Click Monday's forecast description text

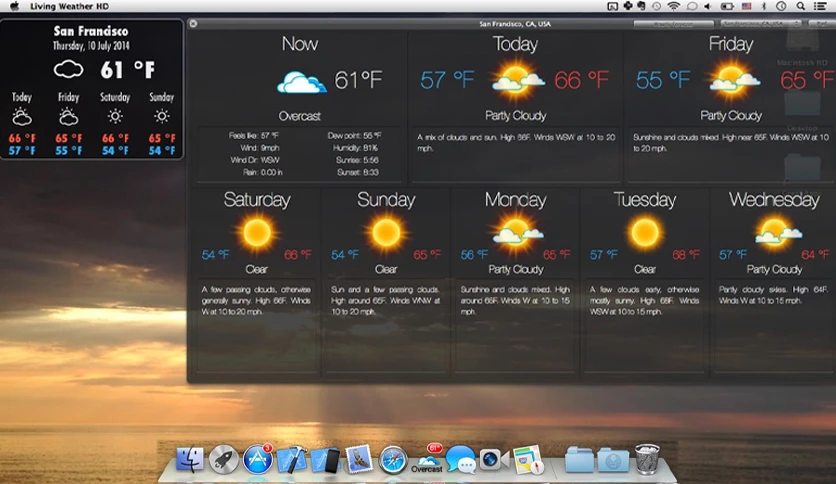coord(516,301)
